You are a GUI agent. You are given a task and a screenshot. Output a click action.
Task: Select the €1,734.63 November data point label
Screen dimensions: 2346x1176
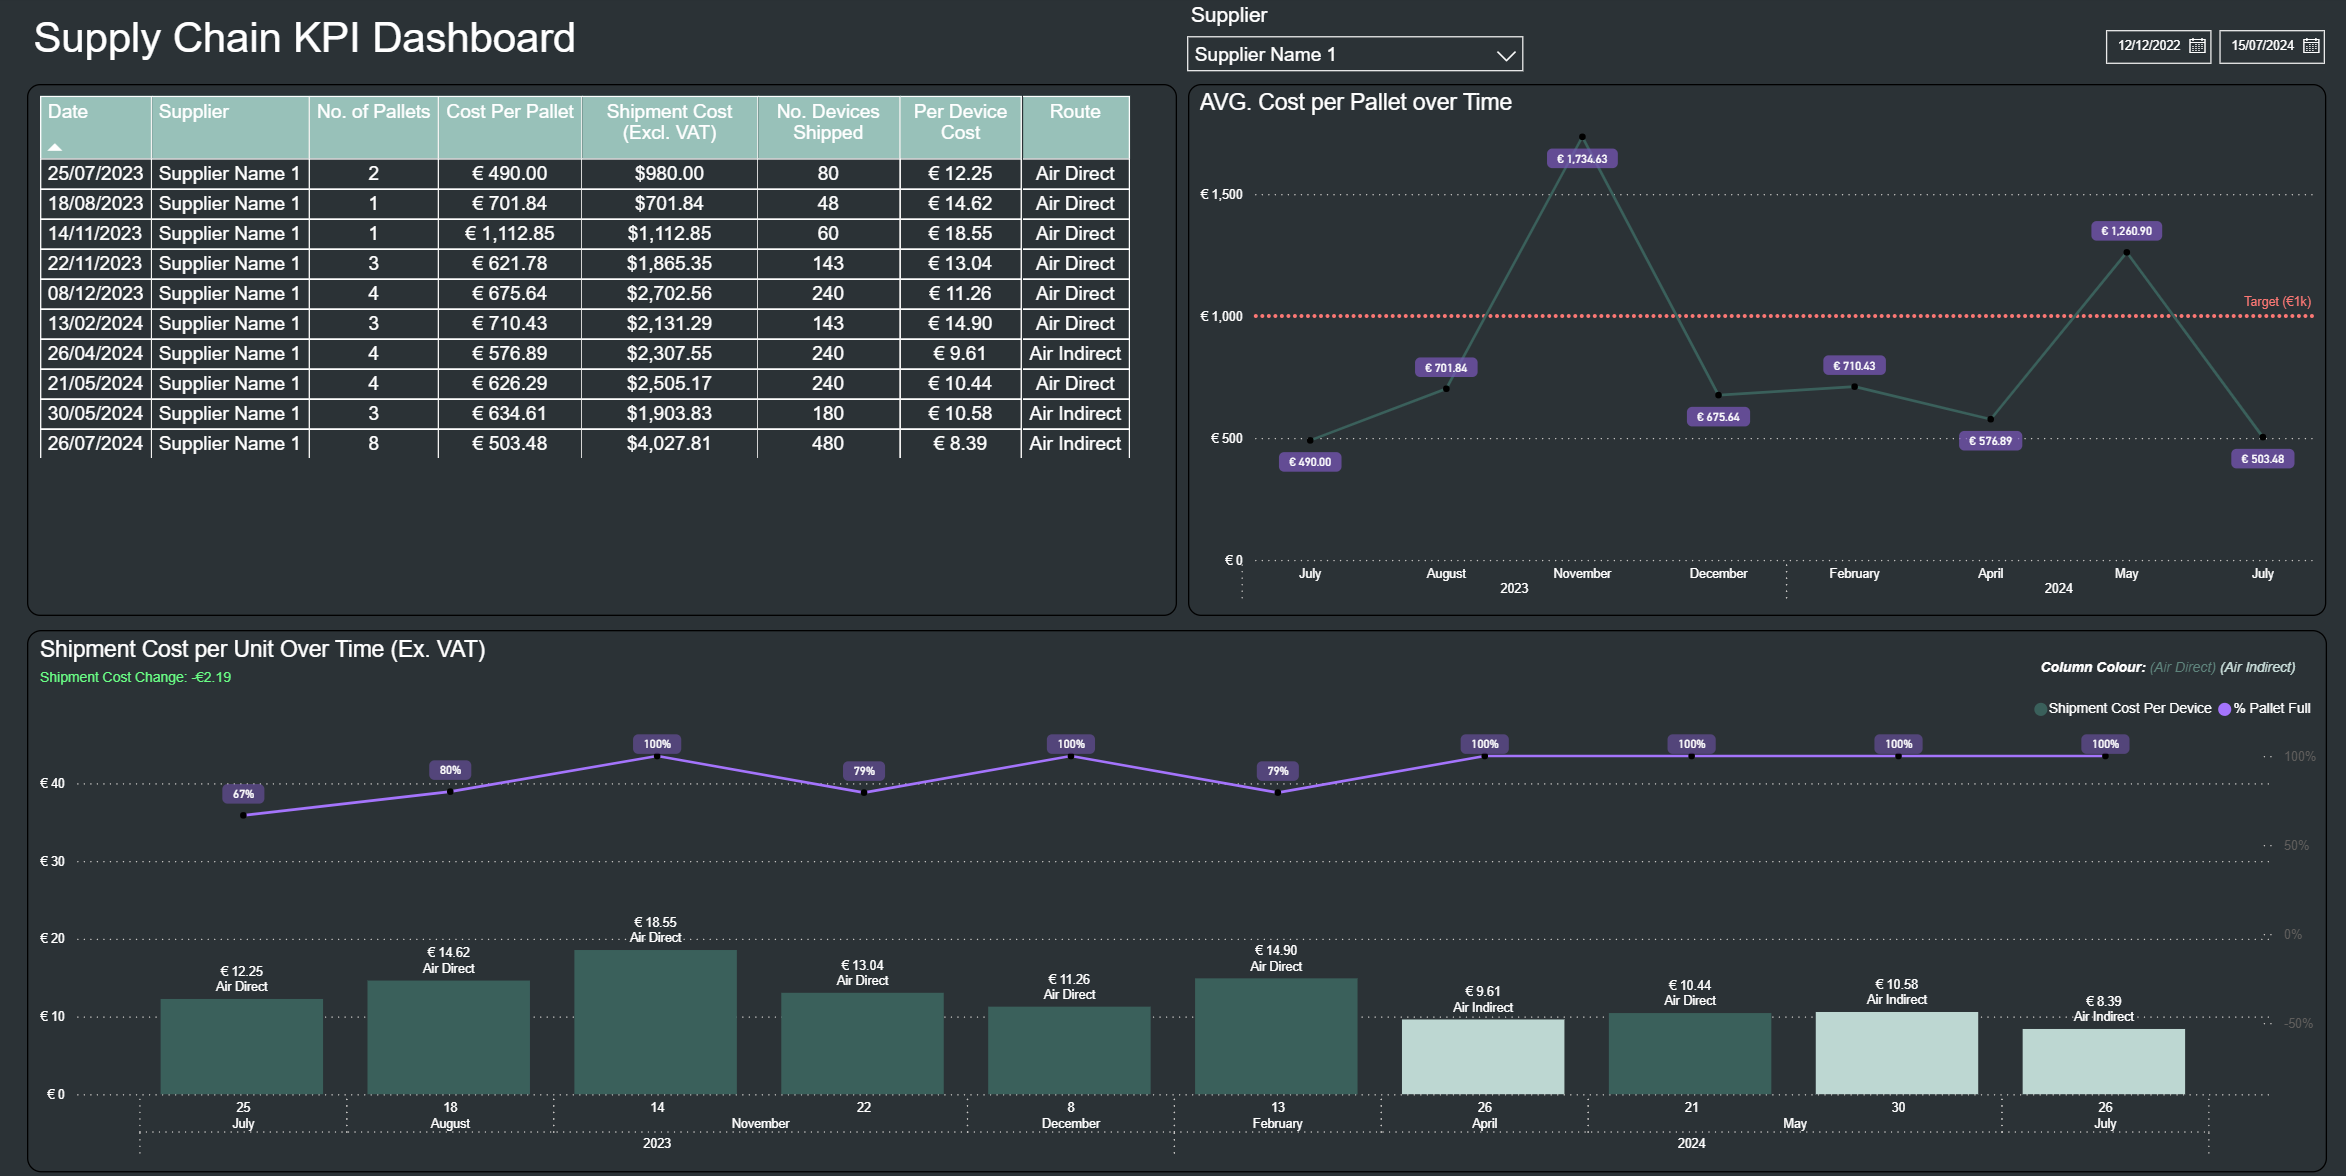click(x=1581, y=159)
